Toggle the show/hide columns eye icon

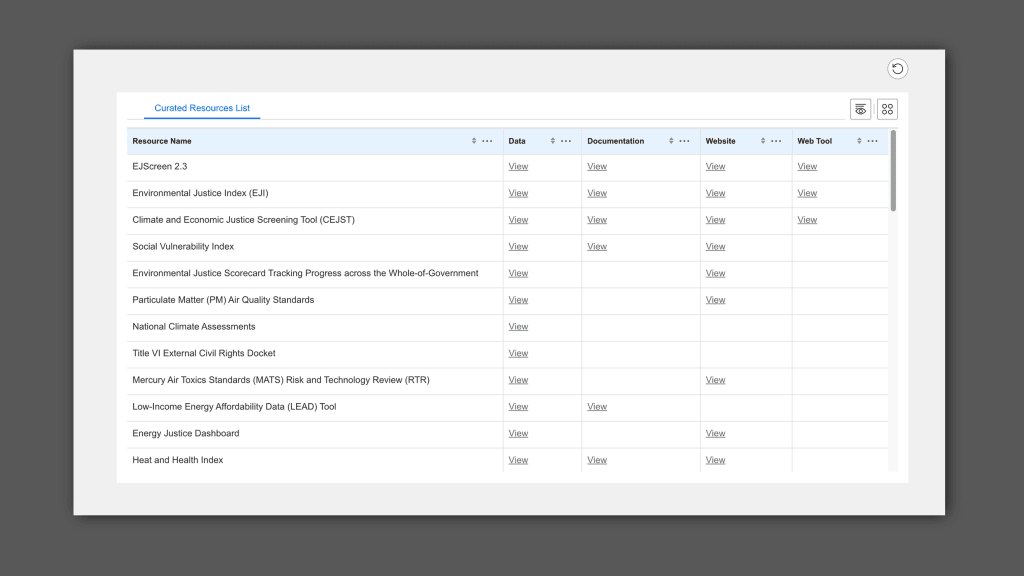point(860,109)
